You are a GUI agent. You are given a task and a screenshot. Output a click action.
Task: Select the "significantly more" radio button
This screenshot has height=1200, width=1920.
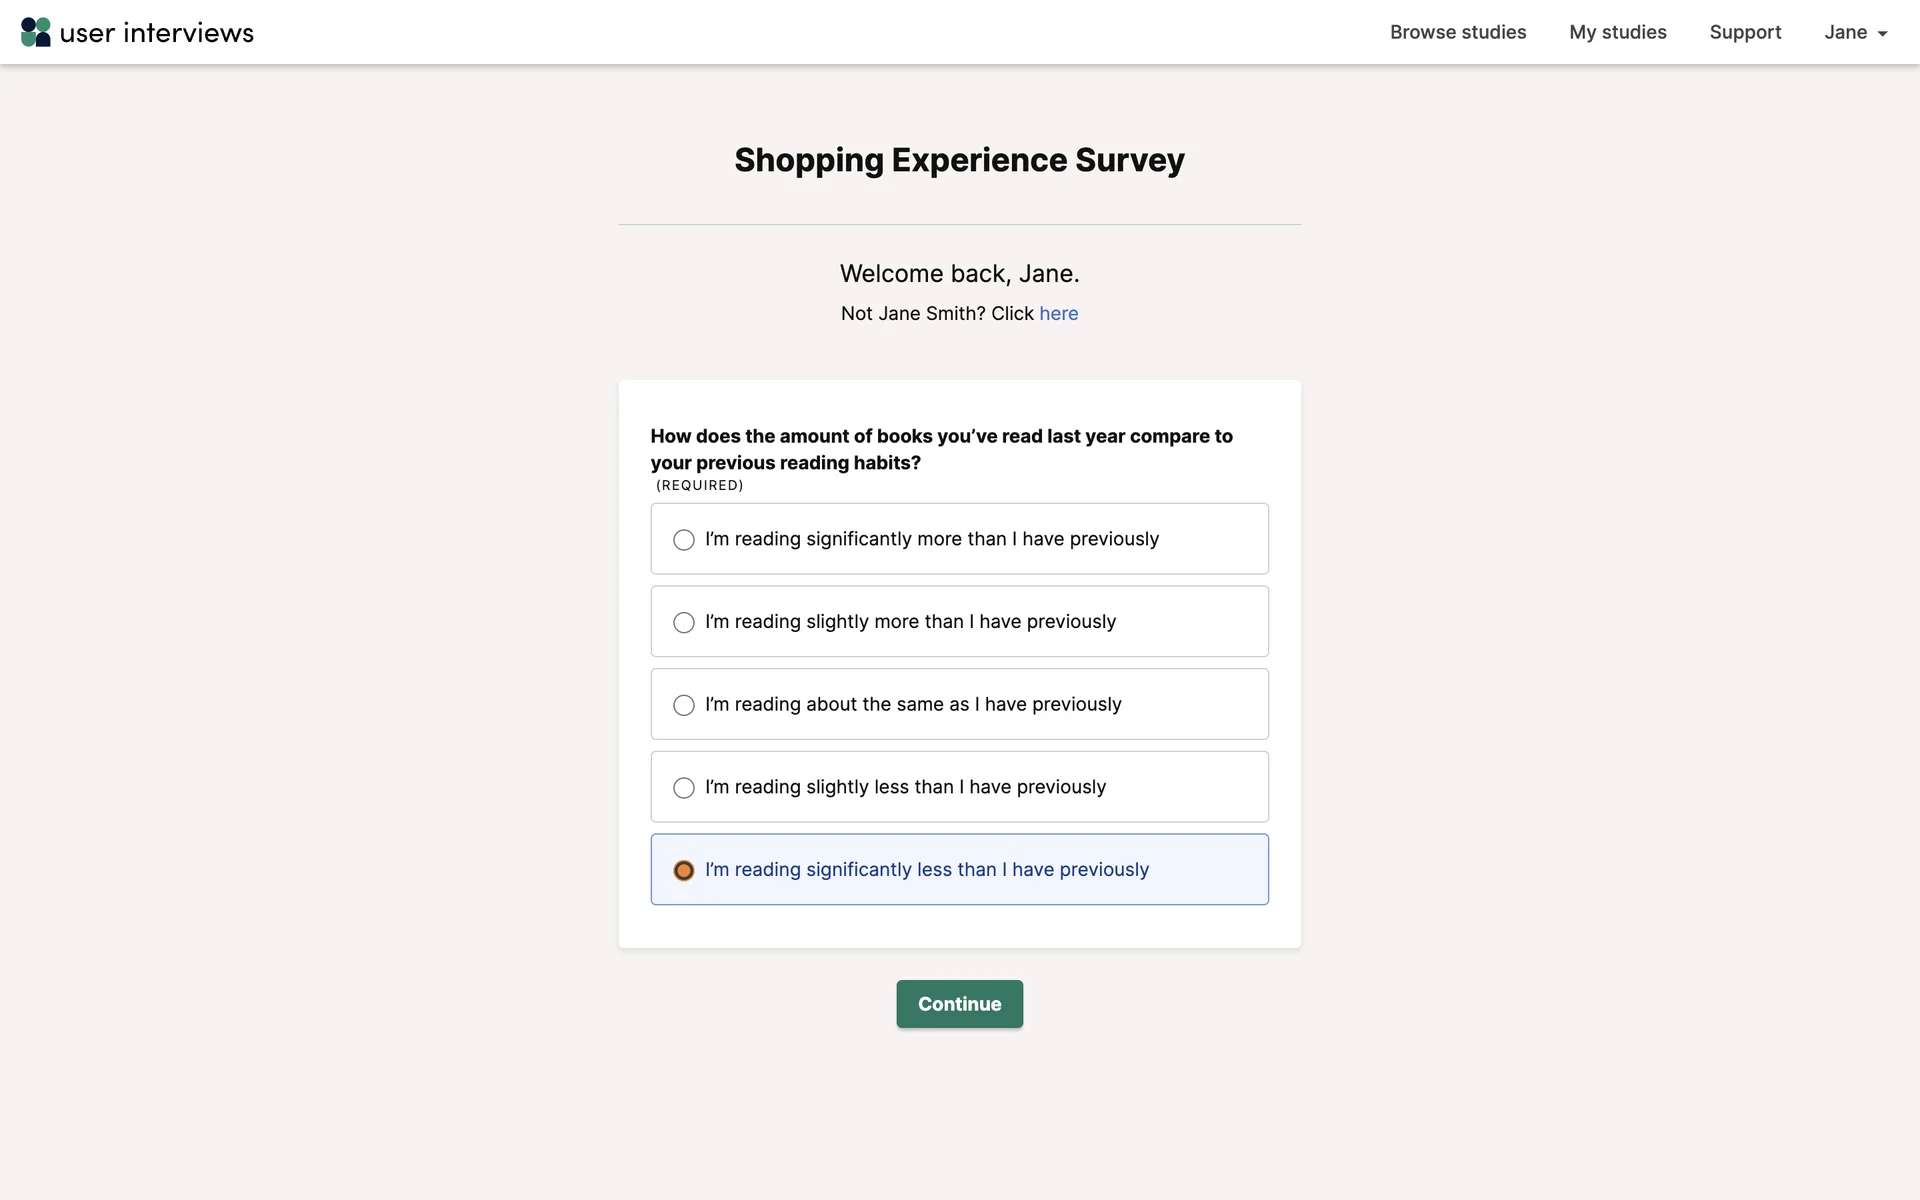(684, 540)
